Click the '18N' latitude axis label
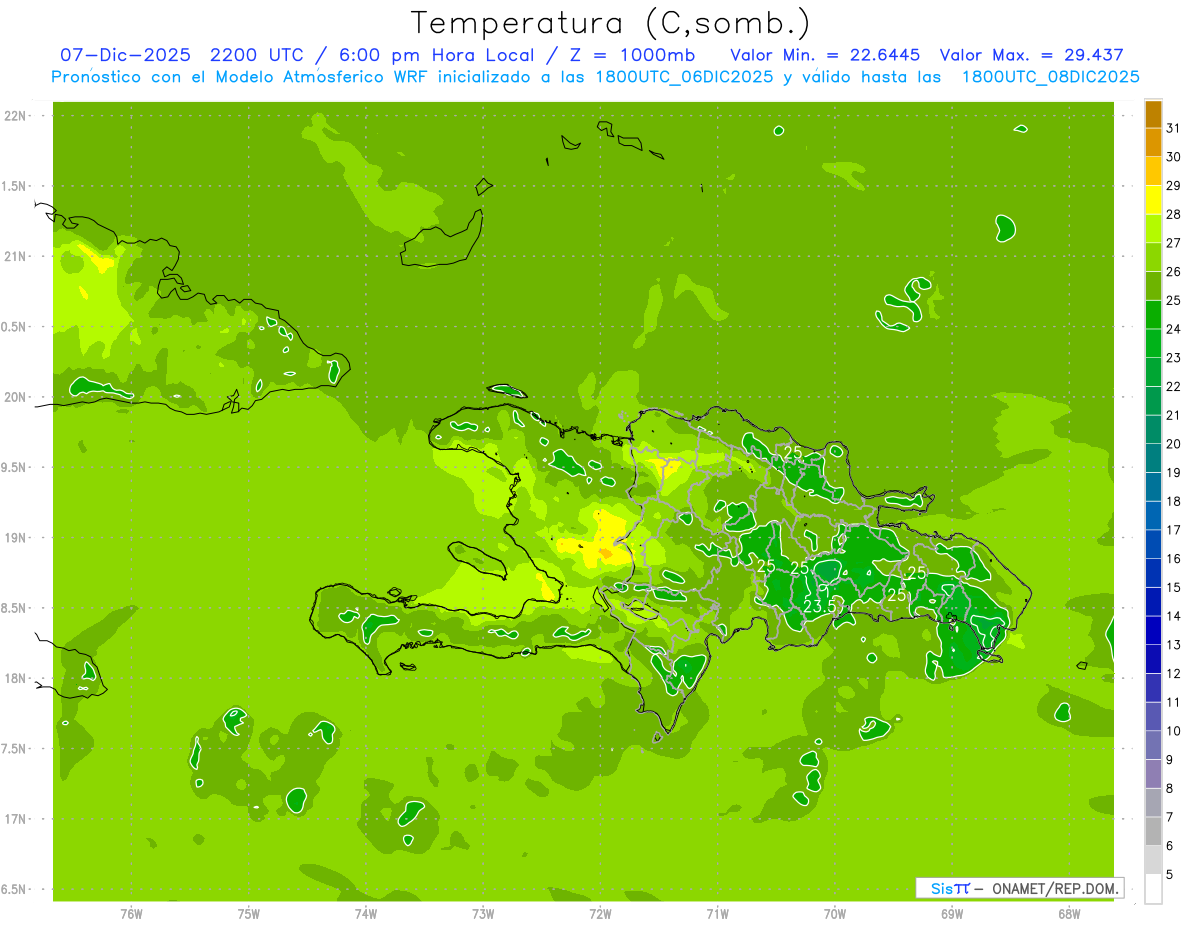 point(16,678)
